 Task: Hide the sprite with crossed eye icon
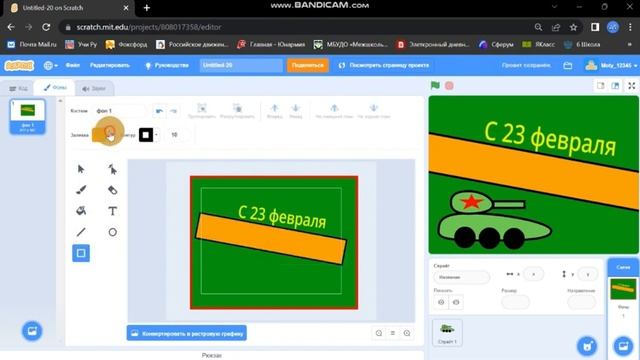pos(456,302)
